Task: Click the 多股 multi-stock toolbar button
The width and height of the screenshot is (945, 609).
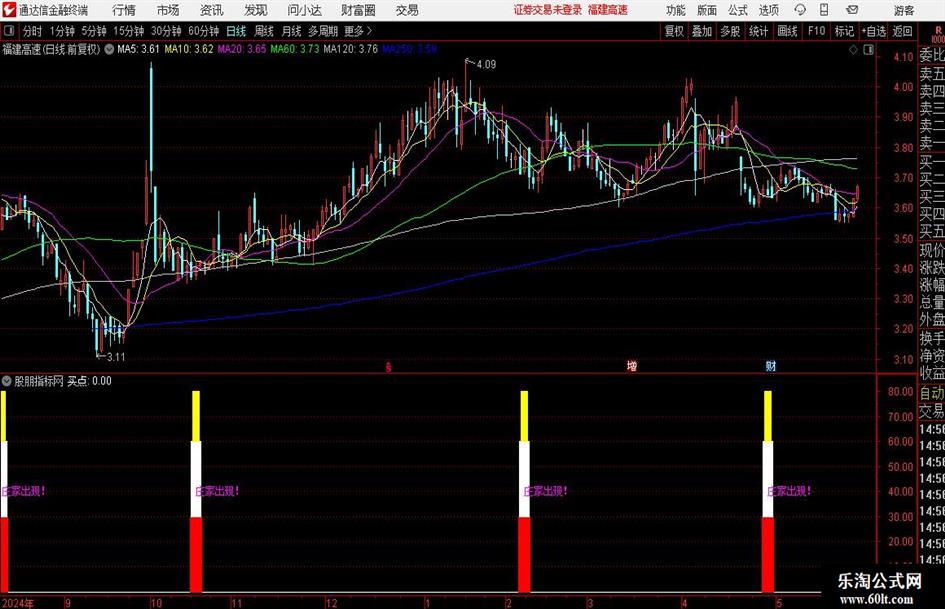Action: click(x=730, y=31)
